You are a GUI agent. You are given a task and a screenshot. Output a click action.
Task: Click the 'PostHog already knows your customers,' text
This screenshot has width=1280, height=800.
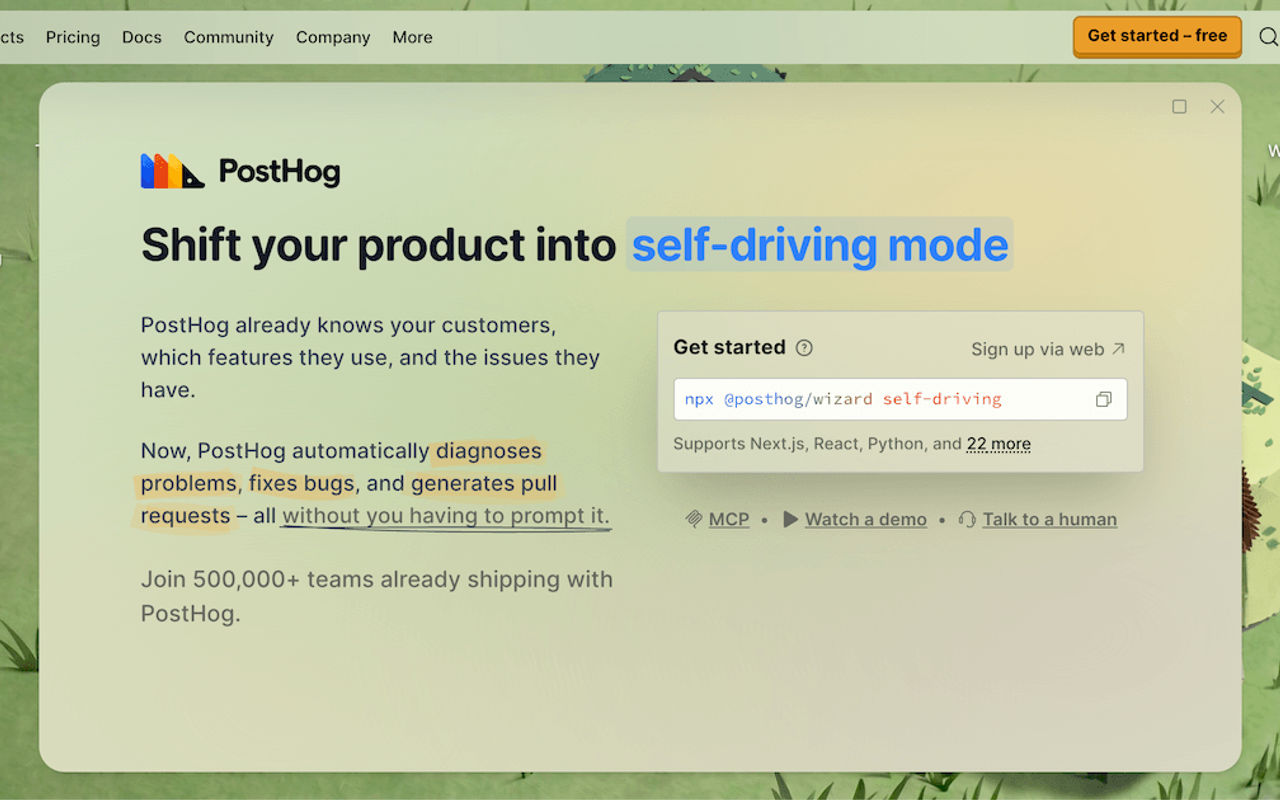click(348, 325)
